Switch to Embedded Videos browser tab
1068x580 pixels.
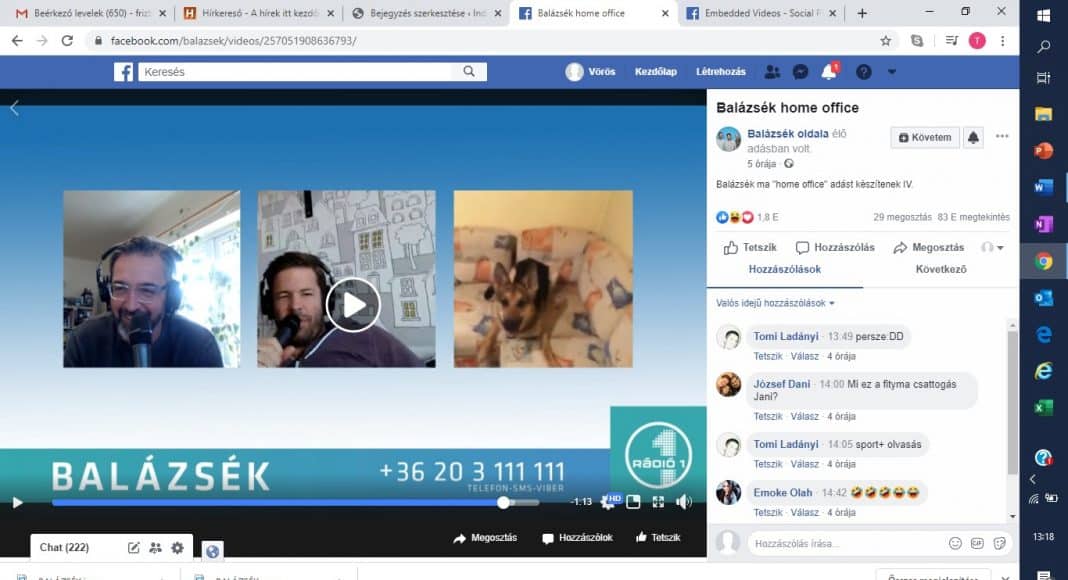761,13
